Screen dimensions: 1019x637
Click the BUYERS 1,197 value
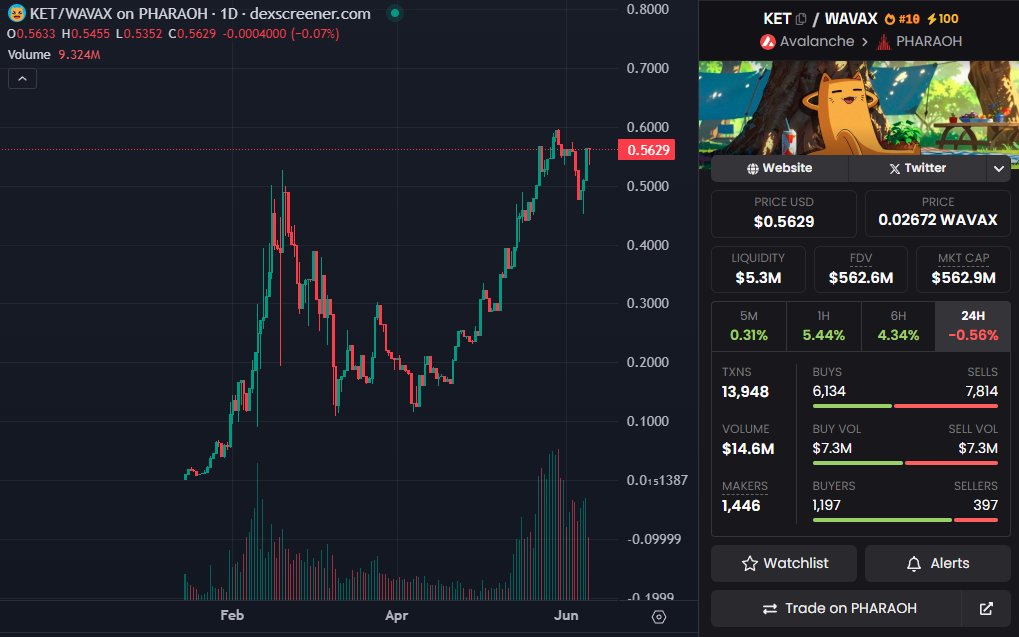tap(826, 505)
